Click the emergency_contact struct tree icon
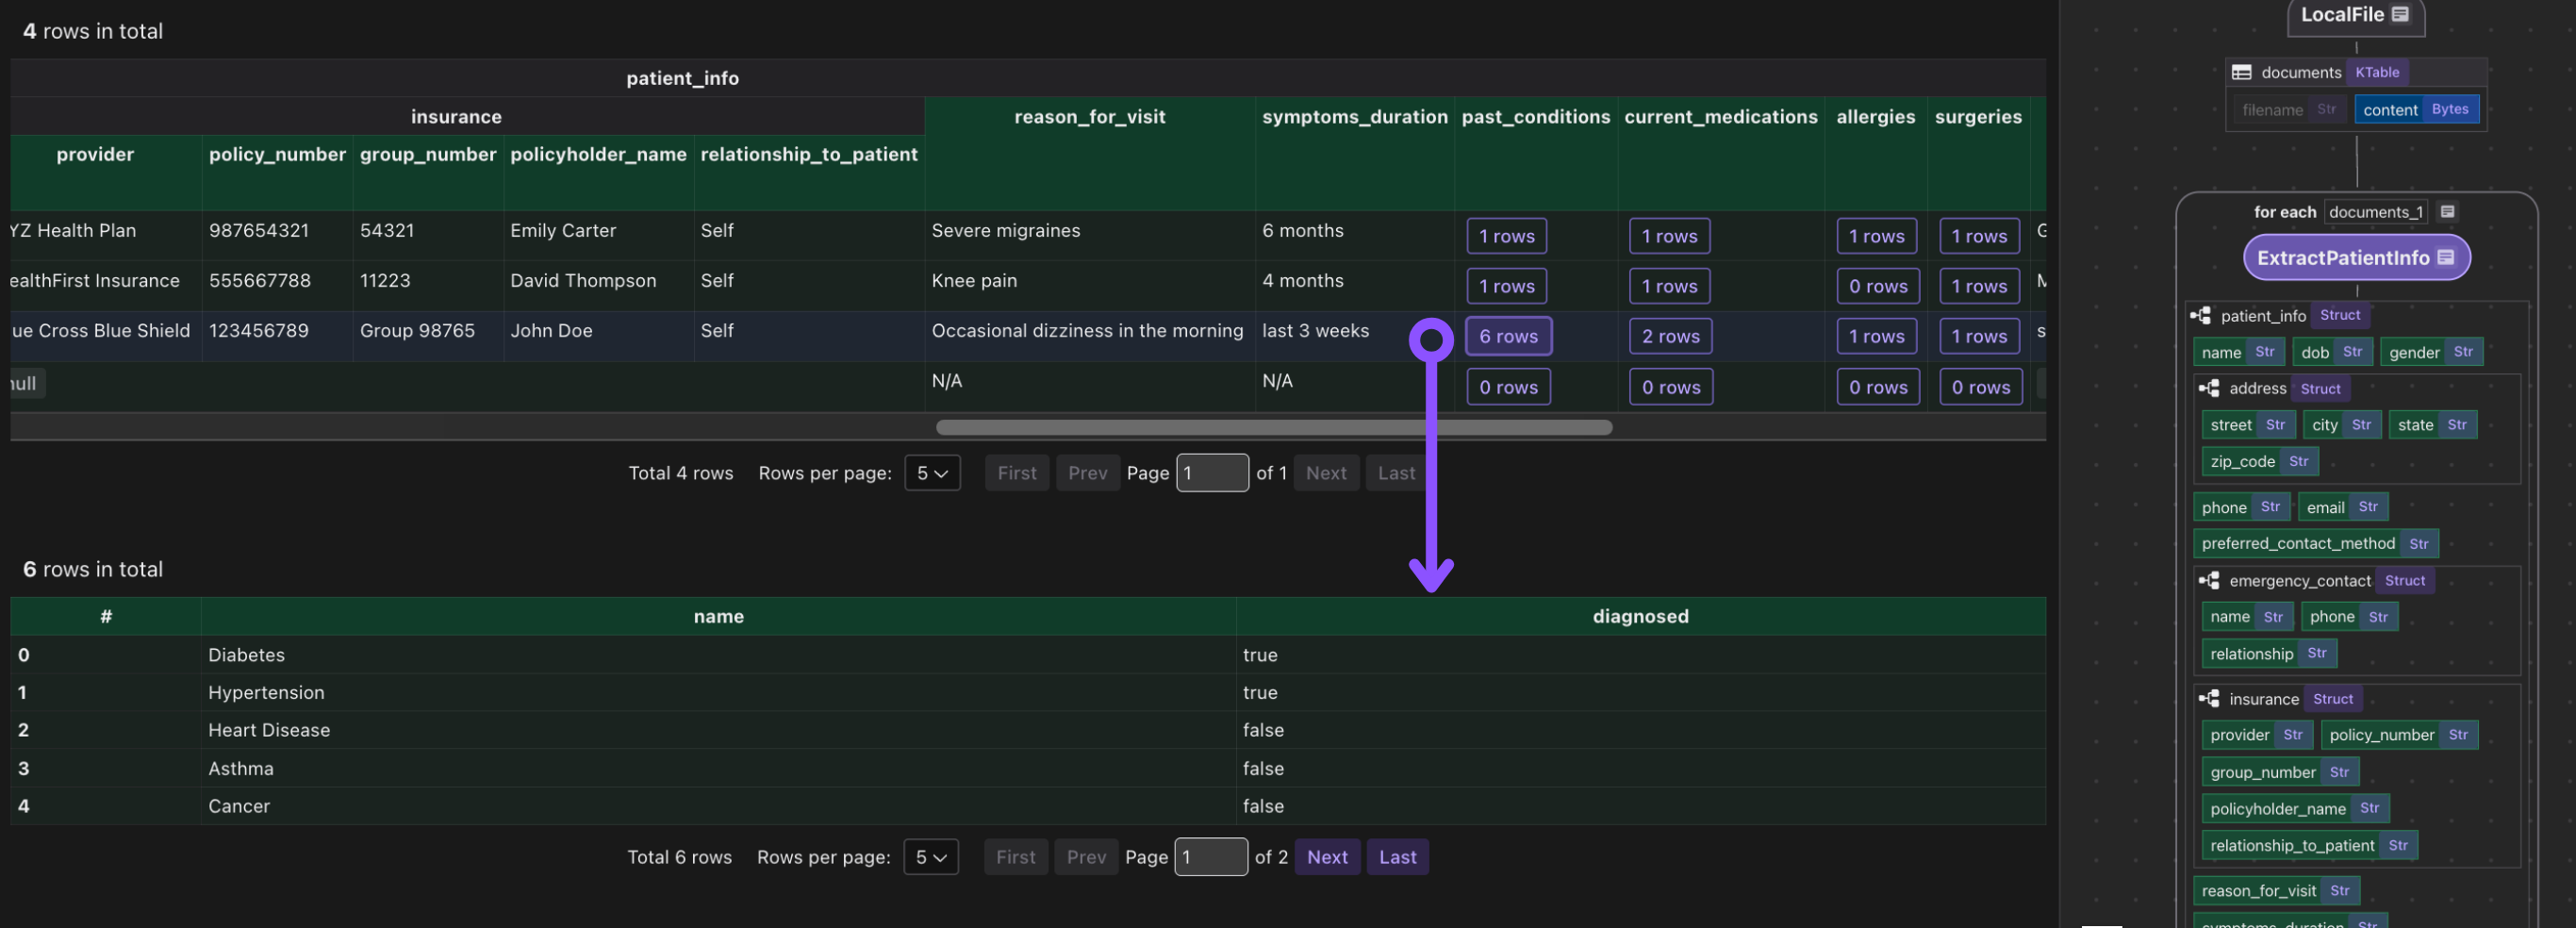The width and height of the screenshot is (2576, 928). pos(2209,580)
